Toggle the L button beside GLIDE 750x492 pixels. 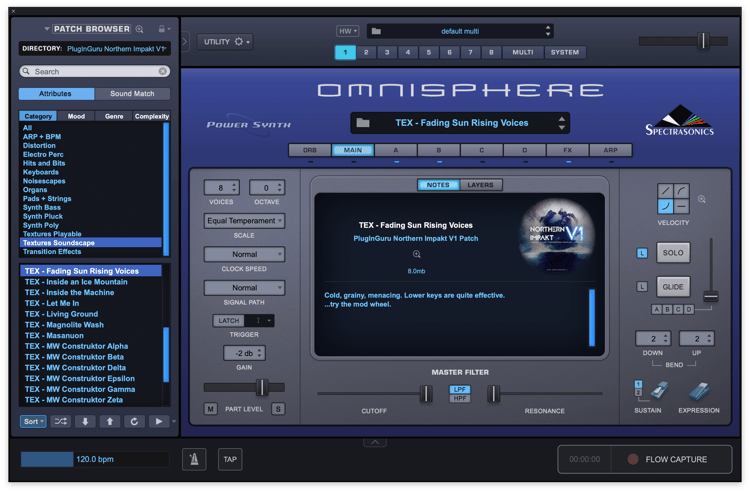642,287
